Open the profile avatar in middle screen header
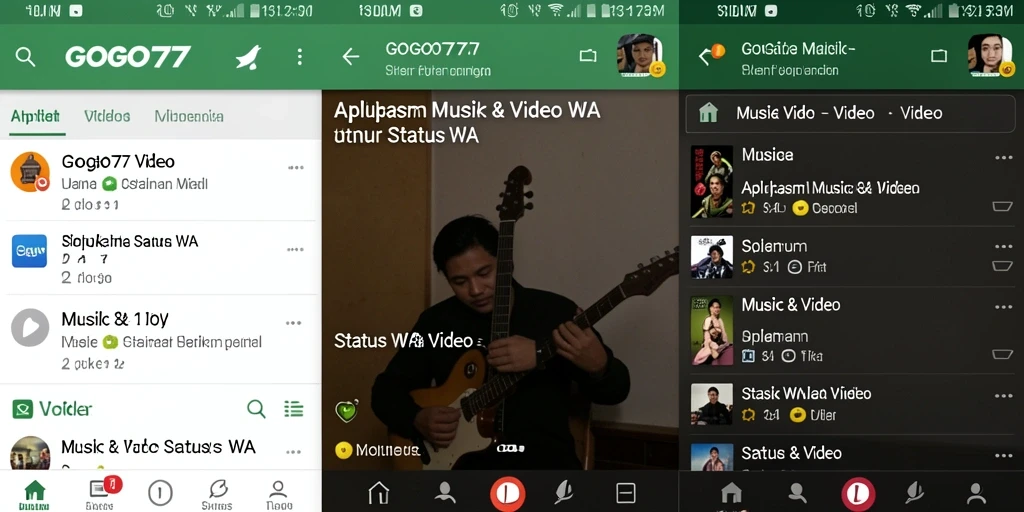 641,56
